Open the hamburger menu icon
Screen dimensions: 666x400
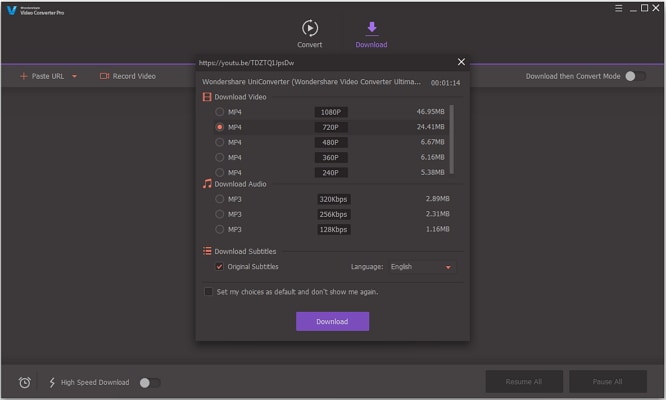point(618,8)
